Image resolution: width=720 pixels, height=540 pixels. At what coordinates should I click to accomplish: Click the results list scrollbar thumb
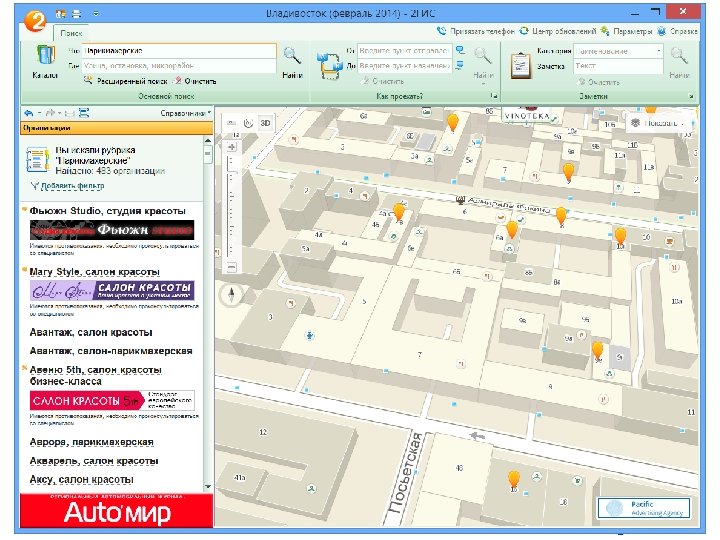(x=208, y=154)
